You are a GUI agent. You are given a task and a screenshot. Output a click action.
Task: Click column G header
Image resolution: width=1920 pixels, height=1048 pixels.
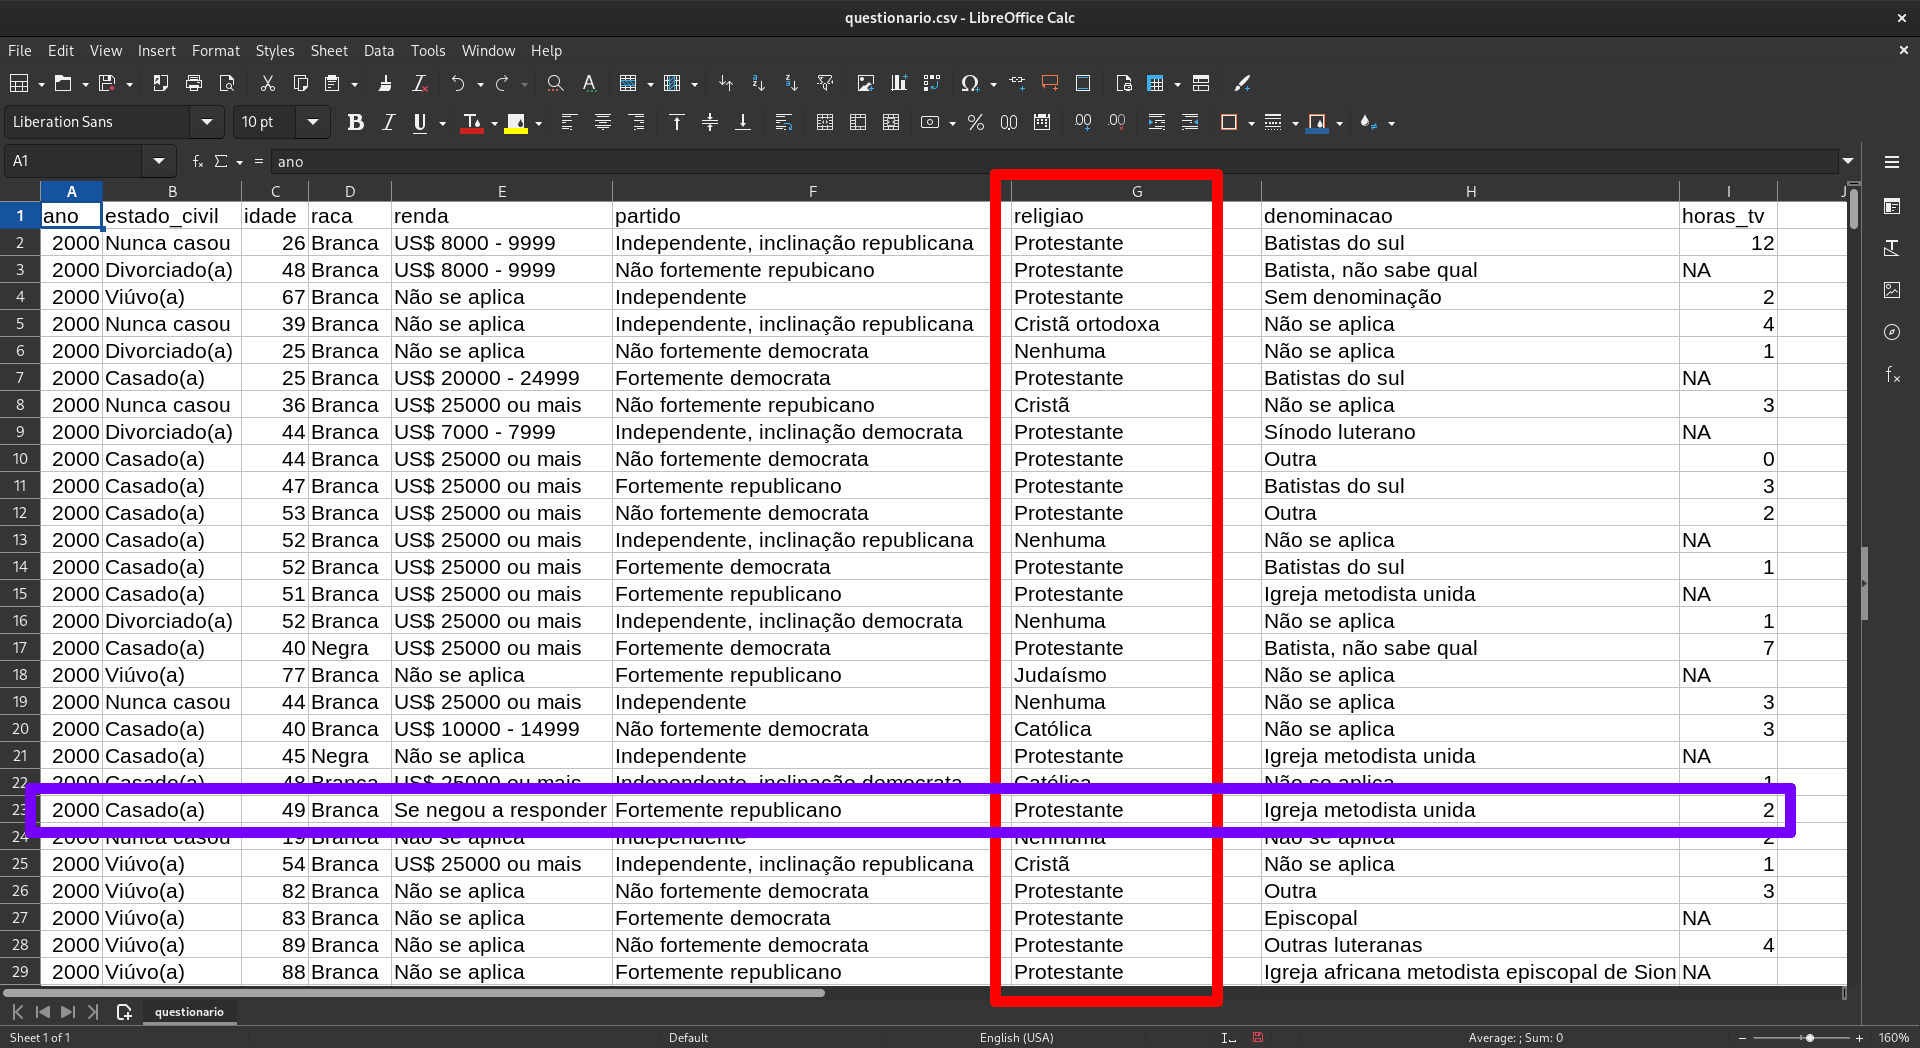1136,191
